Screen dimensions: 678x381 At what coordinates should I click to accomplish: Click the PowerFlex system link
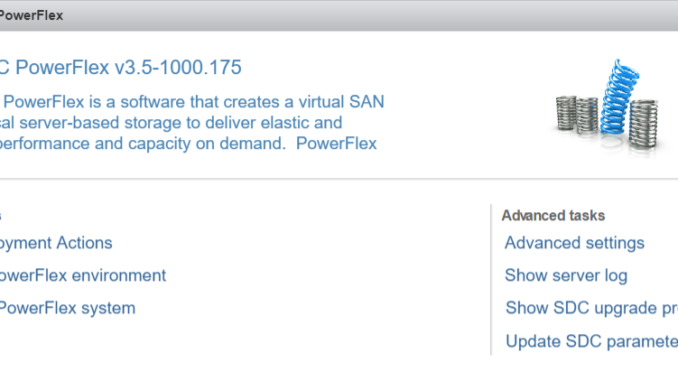coord(67,308)
